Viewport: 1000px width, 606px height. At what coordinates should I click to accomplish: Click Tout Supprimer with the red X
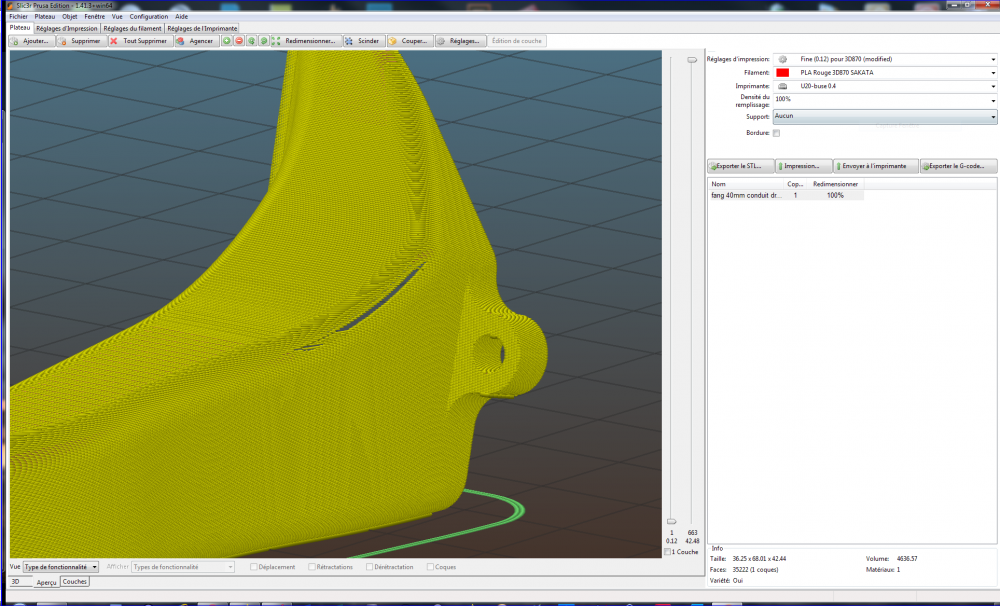[x=139, y=41]
